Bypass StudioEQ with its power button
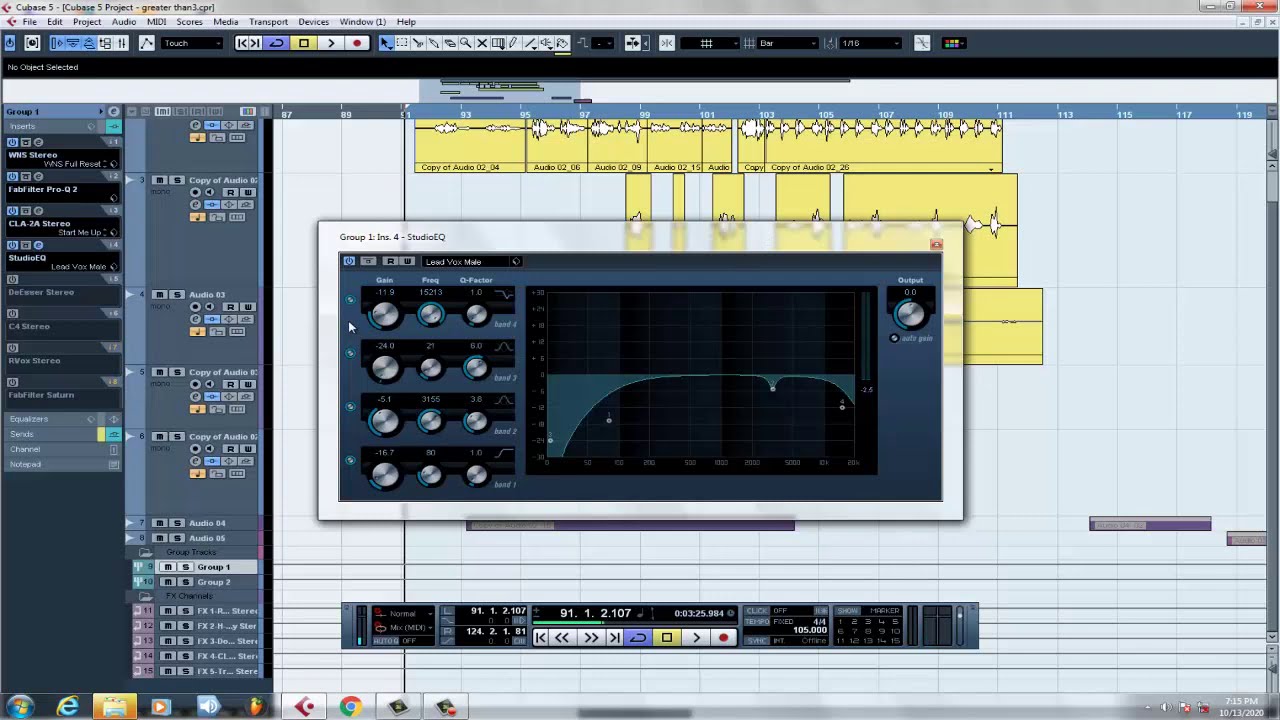The height and width of the screenshot is (720, 1280). [x=349, y=261]
